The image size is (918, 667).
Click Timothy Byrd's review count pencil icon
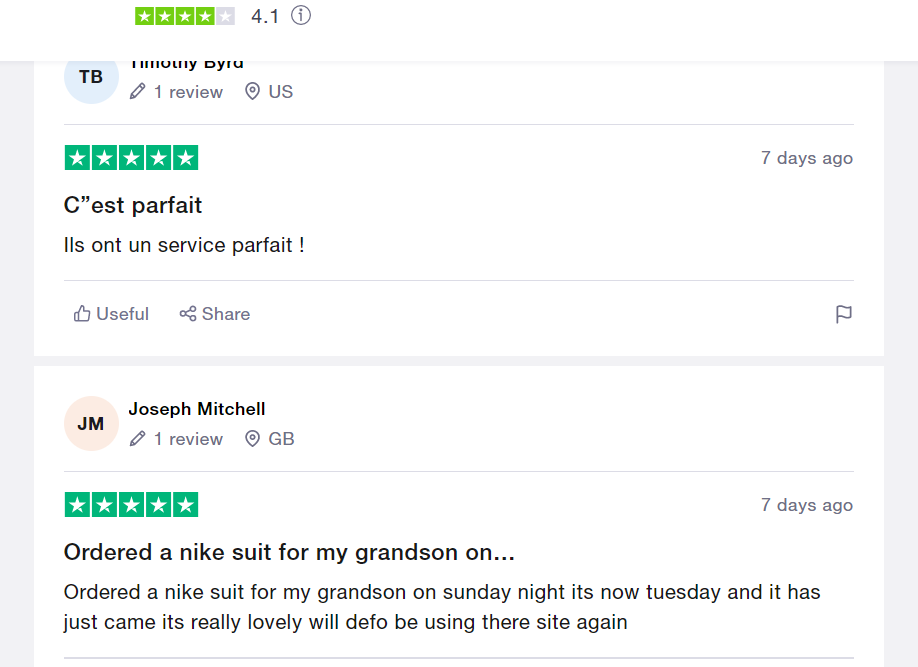pos(138,92)
